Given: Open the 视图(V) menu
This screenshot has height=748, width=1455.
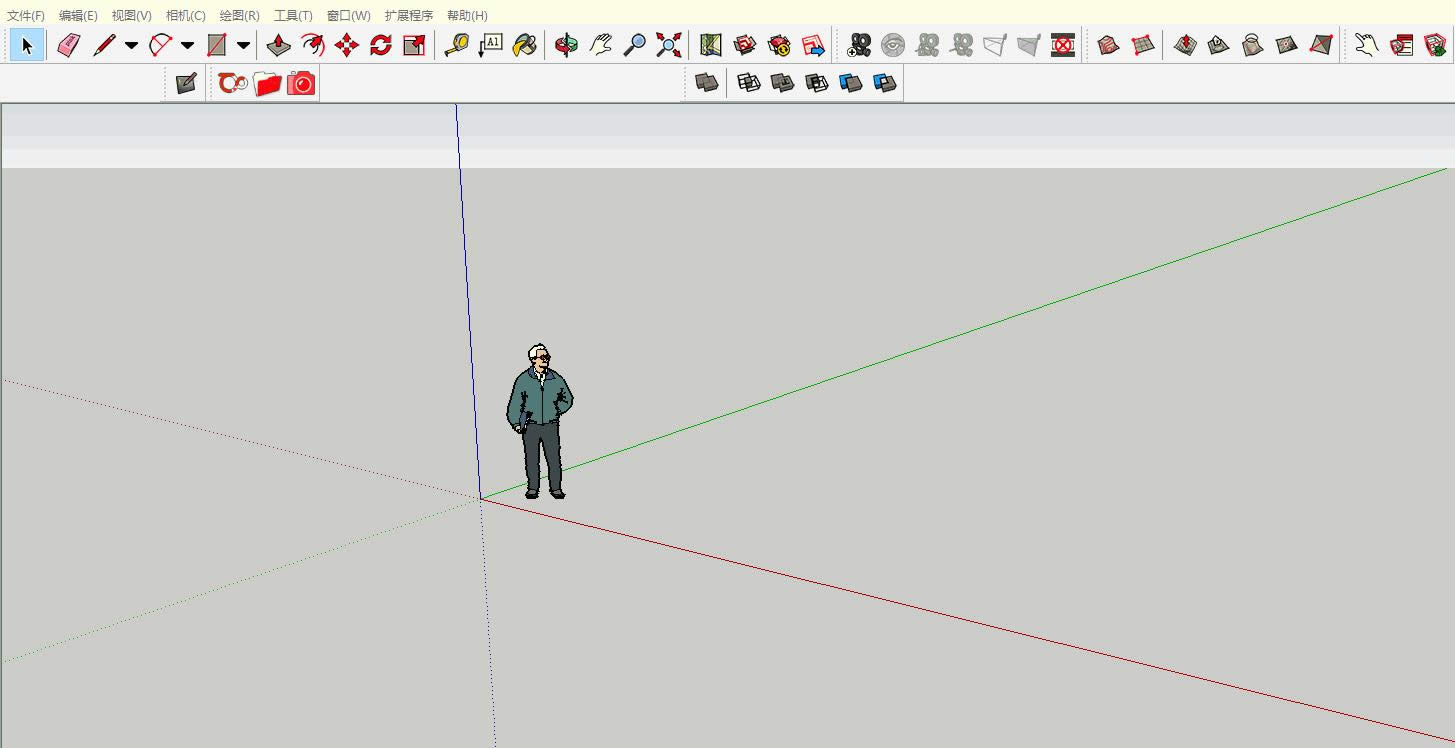Looking at the screenshot, I should pyautogui.click(x=131, y=15).
